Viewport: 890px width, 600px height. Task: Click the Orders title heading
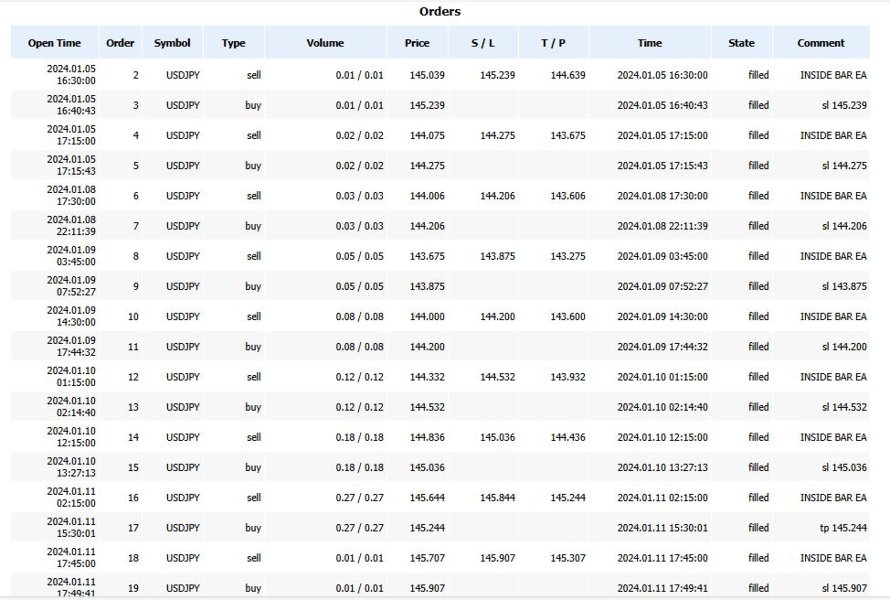click(x=440, y=11)
